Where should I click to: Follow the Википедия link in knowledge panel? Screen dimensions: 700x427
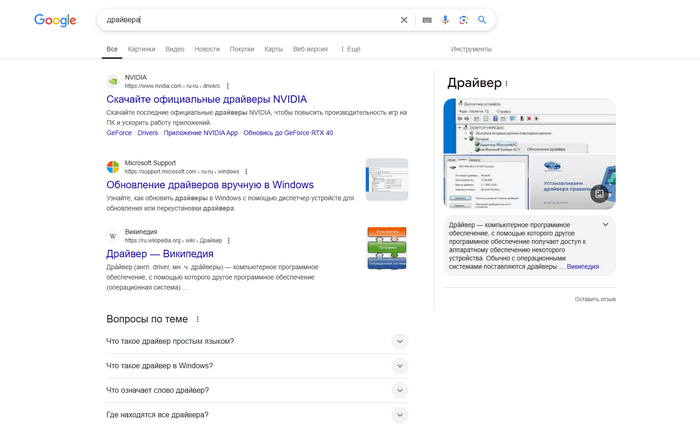tap(583, 267)
